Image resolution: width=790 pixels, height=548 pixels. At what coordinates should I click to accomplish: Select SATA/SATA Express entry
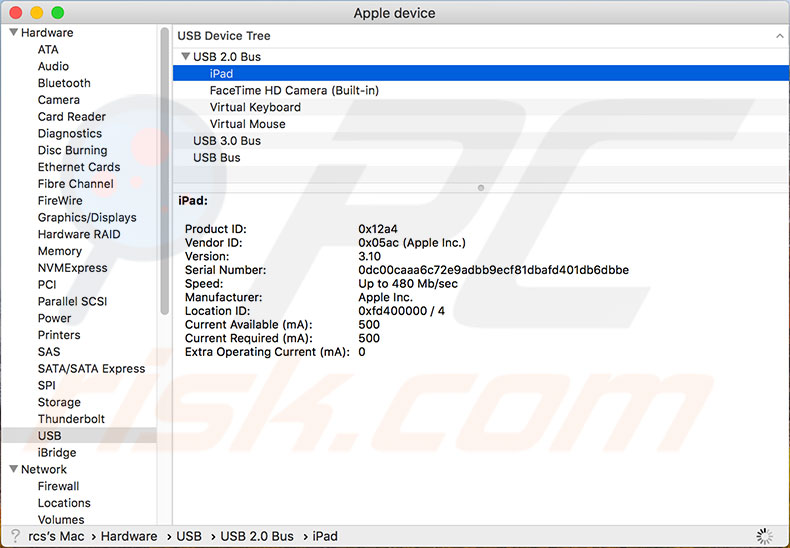[x=91, y=368]
